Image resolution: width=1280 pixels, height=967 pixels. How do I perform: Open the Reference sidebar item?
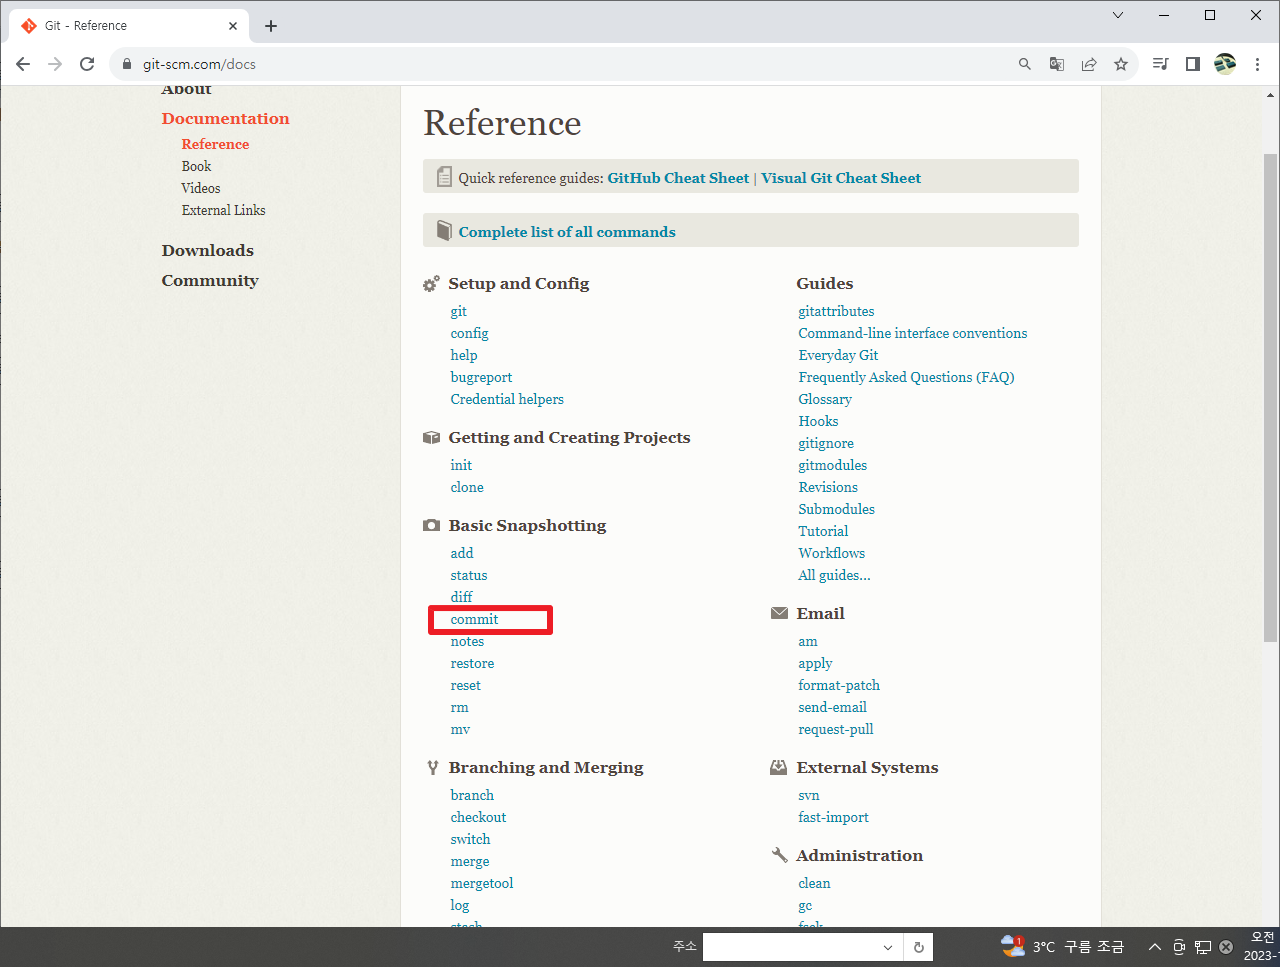coord(215,144)
